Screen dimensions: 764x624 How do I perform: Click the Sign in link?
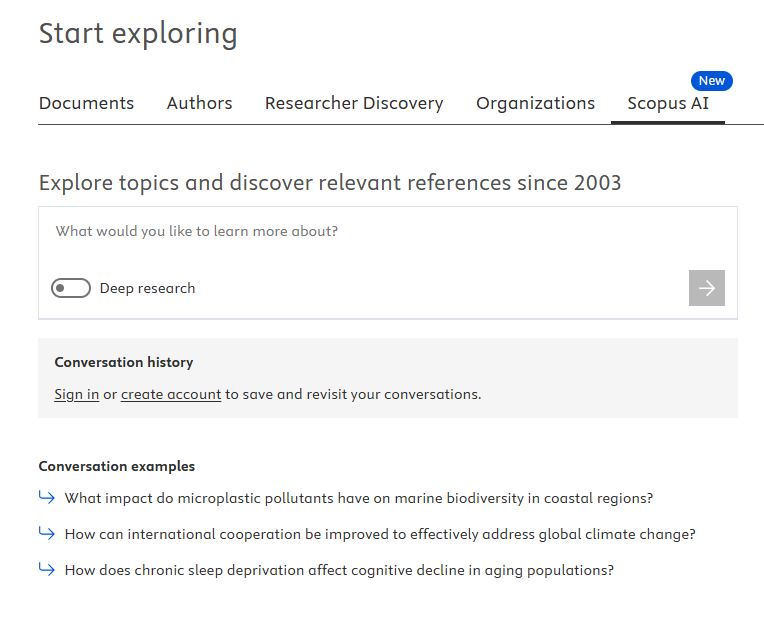77,394
